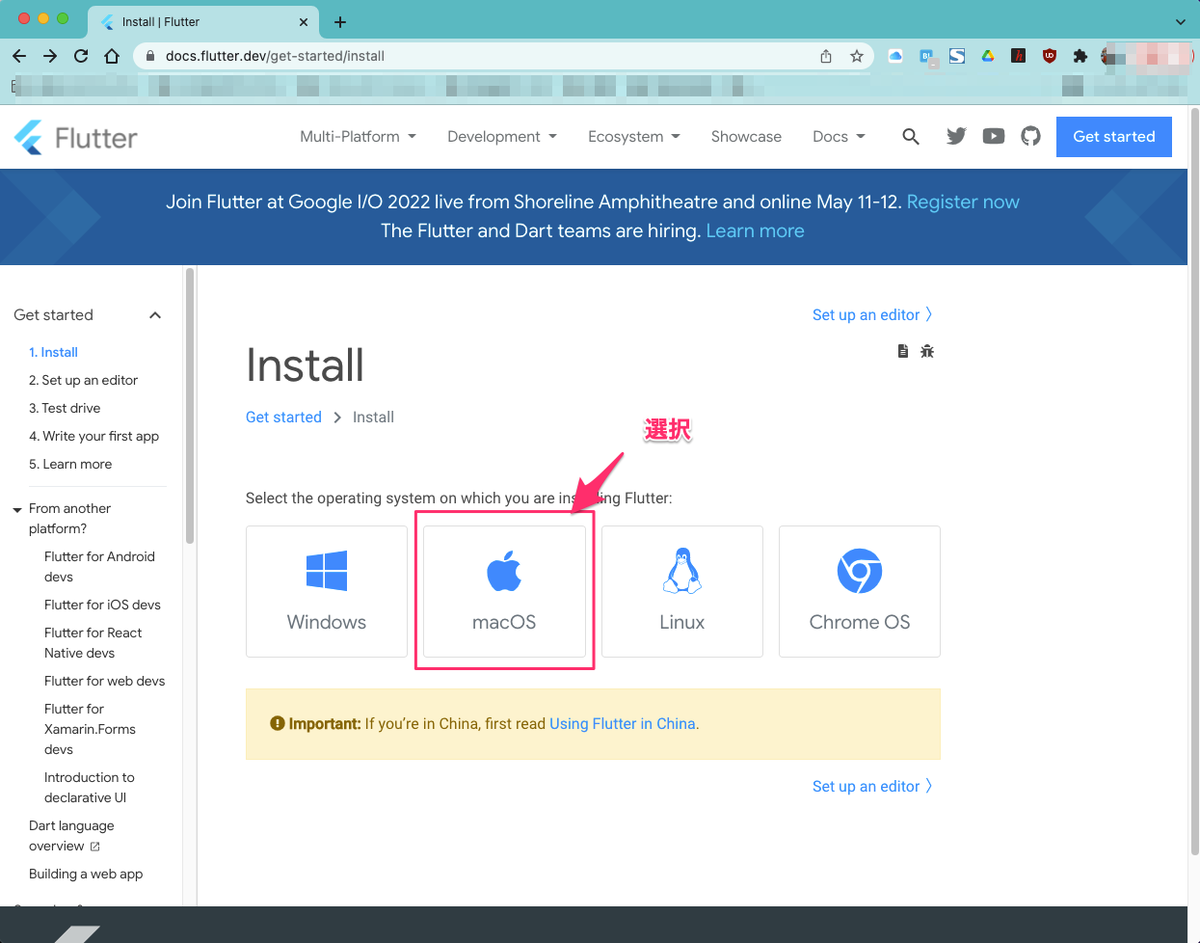Choose the macOS operating system card
Image resolution: width=1200 pixels, height=943 pixels.
coord(504,592)
